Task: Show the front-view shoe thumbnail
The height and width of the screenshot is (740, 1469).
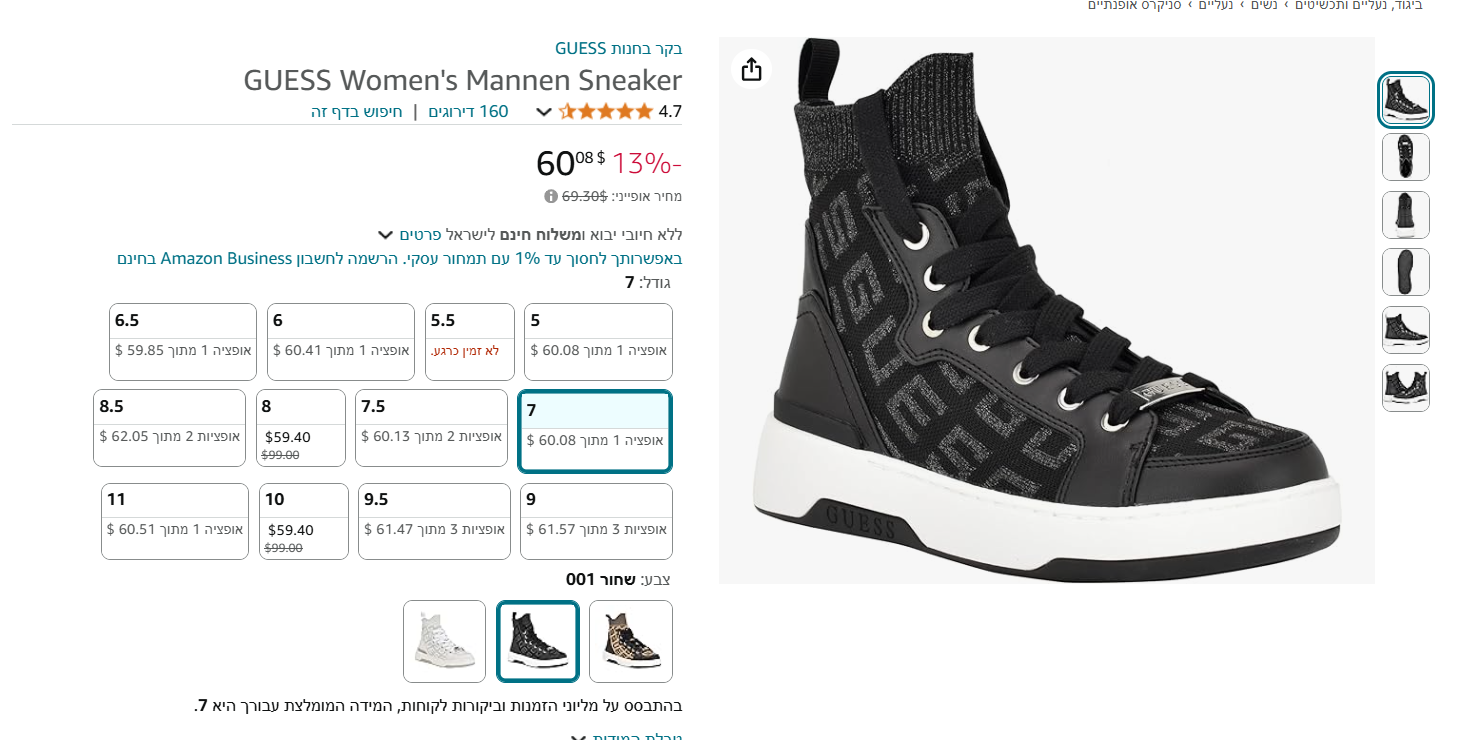Action: [x=1406, y=157]
